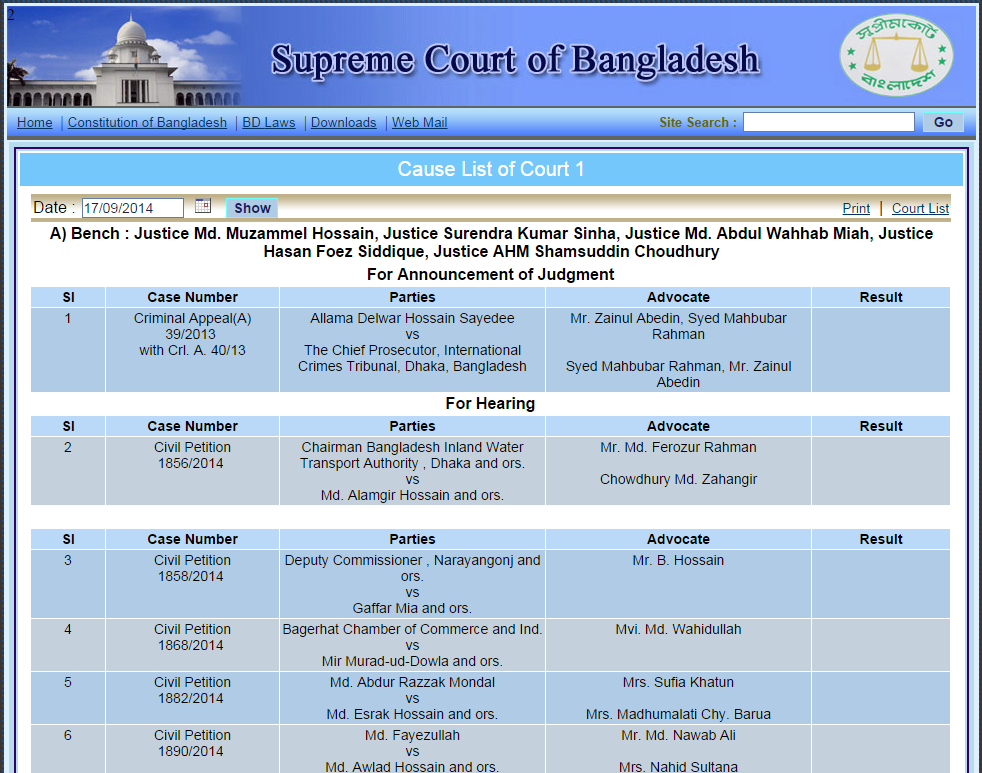This screenshot has width=982, height=773.
Task: Select advocate Mrs. Sufia Khatun
Action: (678, 682)
